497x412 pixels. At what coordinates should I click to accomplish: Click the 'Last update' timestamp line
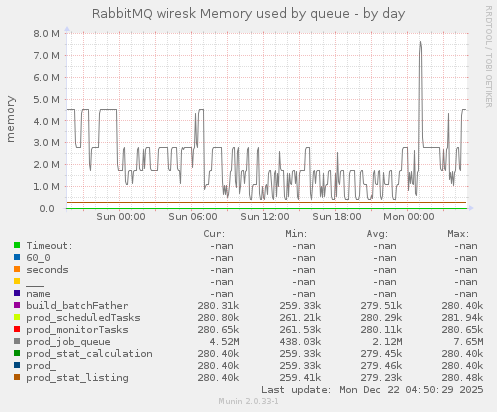[x=372, y=390]
